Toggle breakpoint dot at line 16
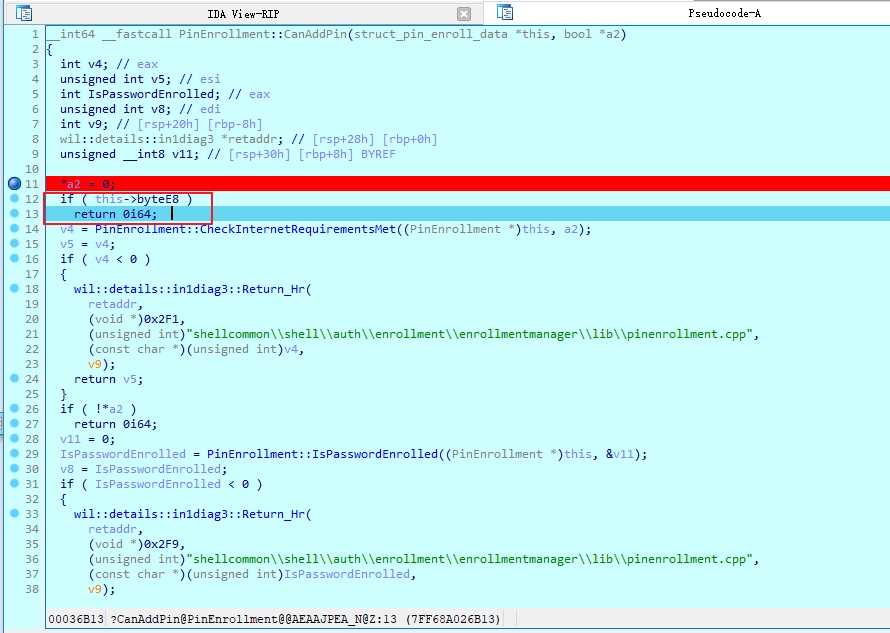890x633 pixels. coord(14,258)
